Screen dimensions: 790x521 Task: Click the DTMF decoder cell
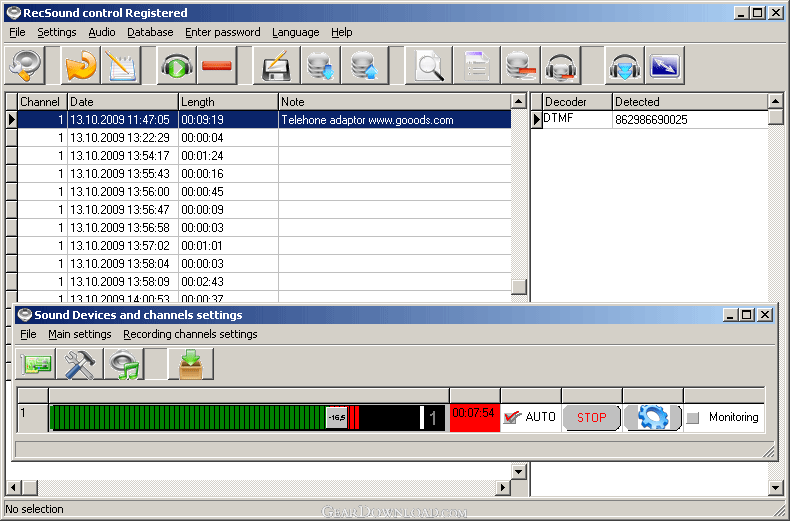click(x=577, y=119)
